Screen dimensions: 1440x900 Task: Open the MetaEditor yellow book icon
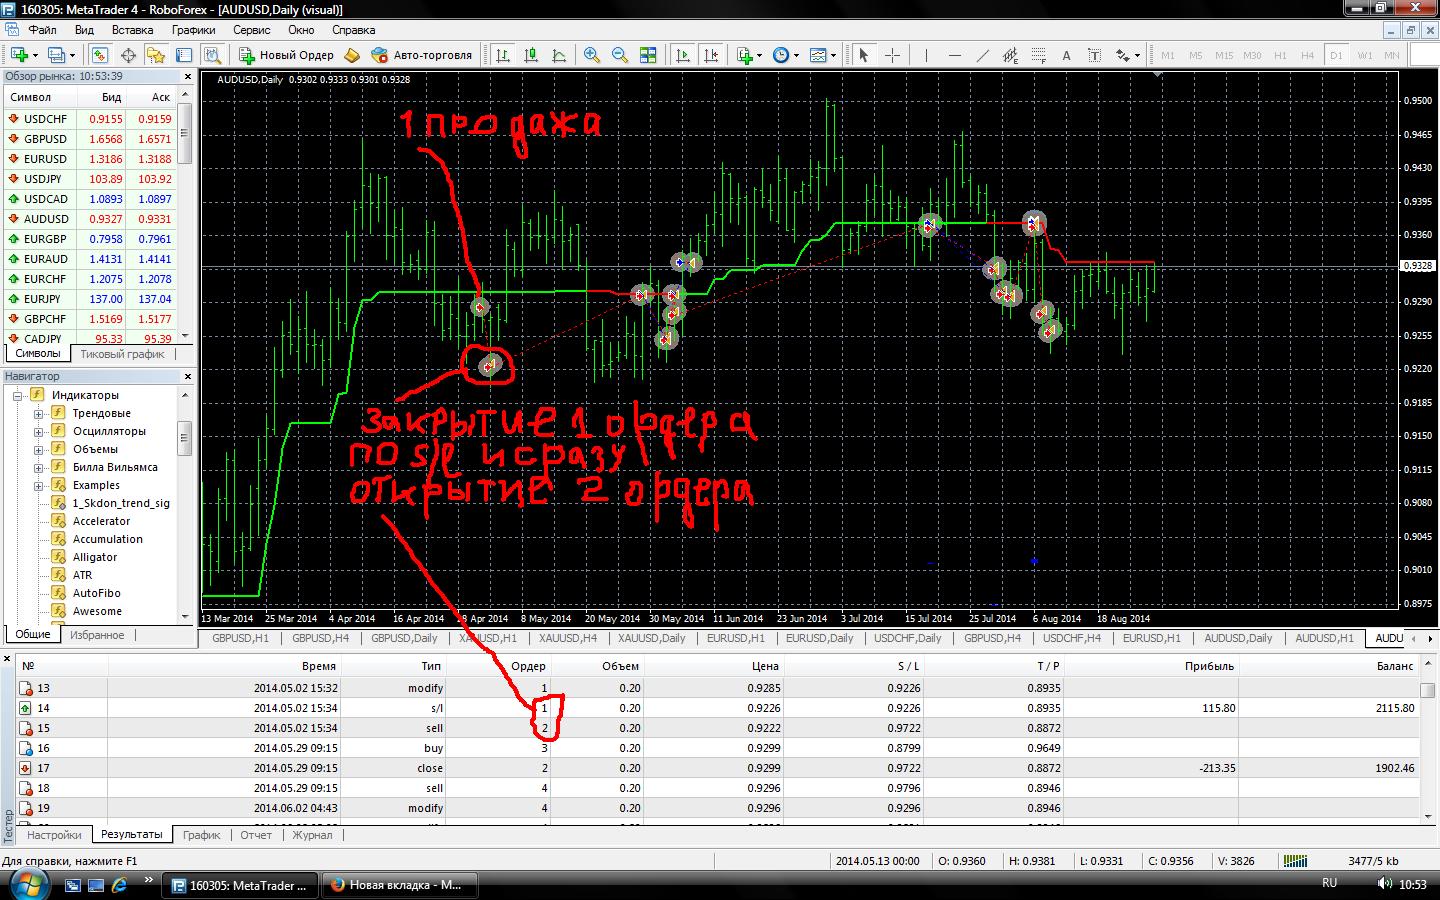pyautogui.click(x=352, y=55)
